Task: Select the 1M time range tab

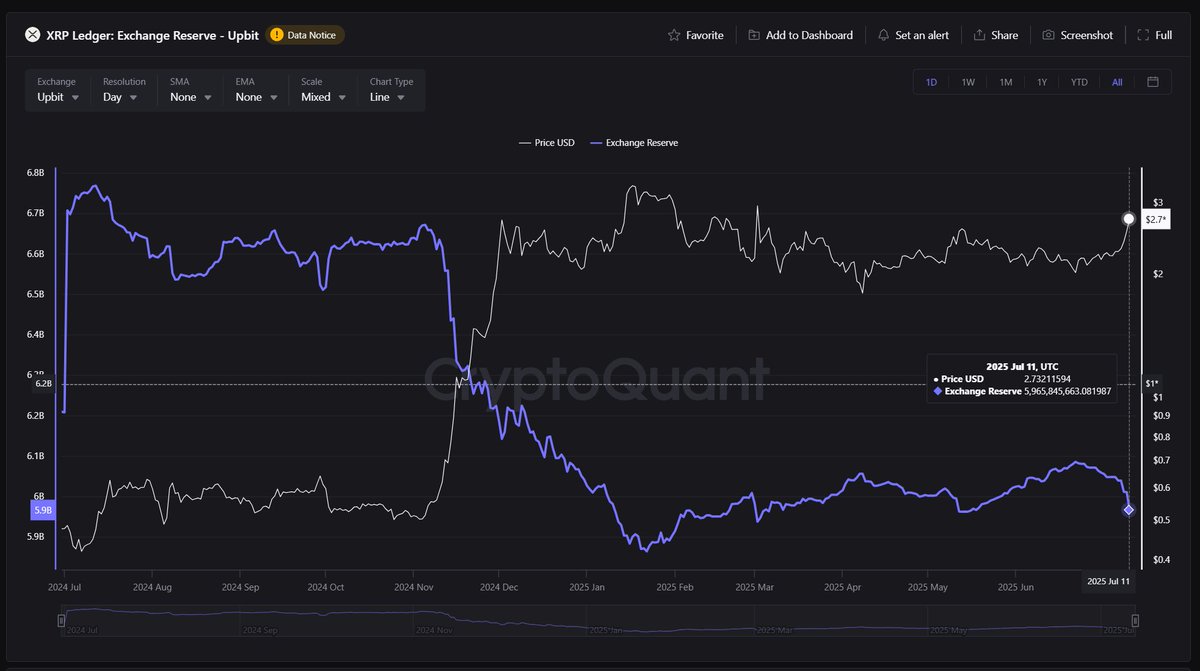Action: coord(1006,82)
